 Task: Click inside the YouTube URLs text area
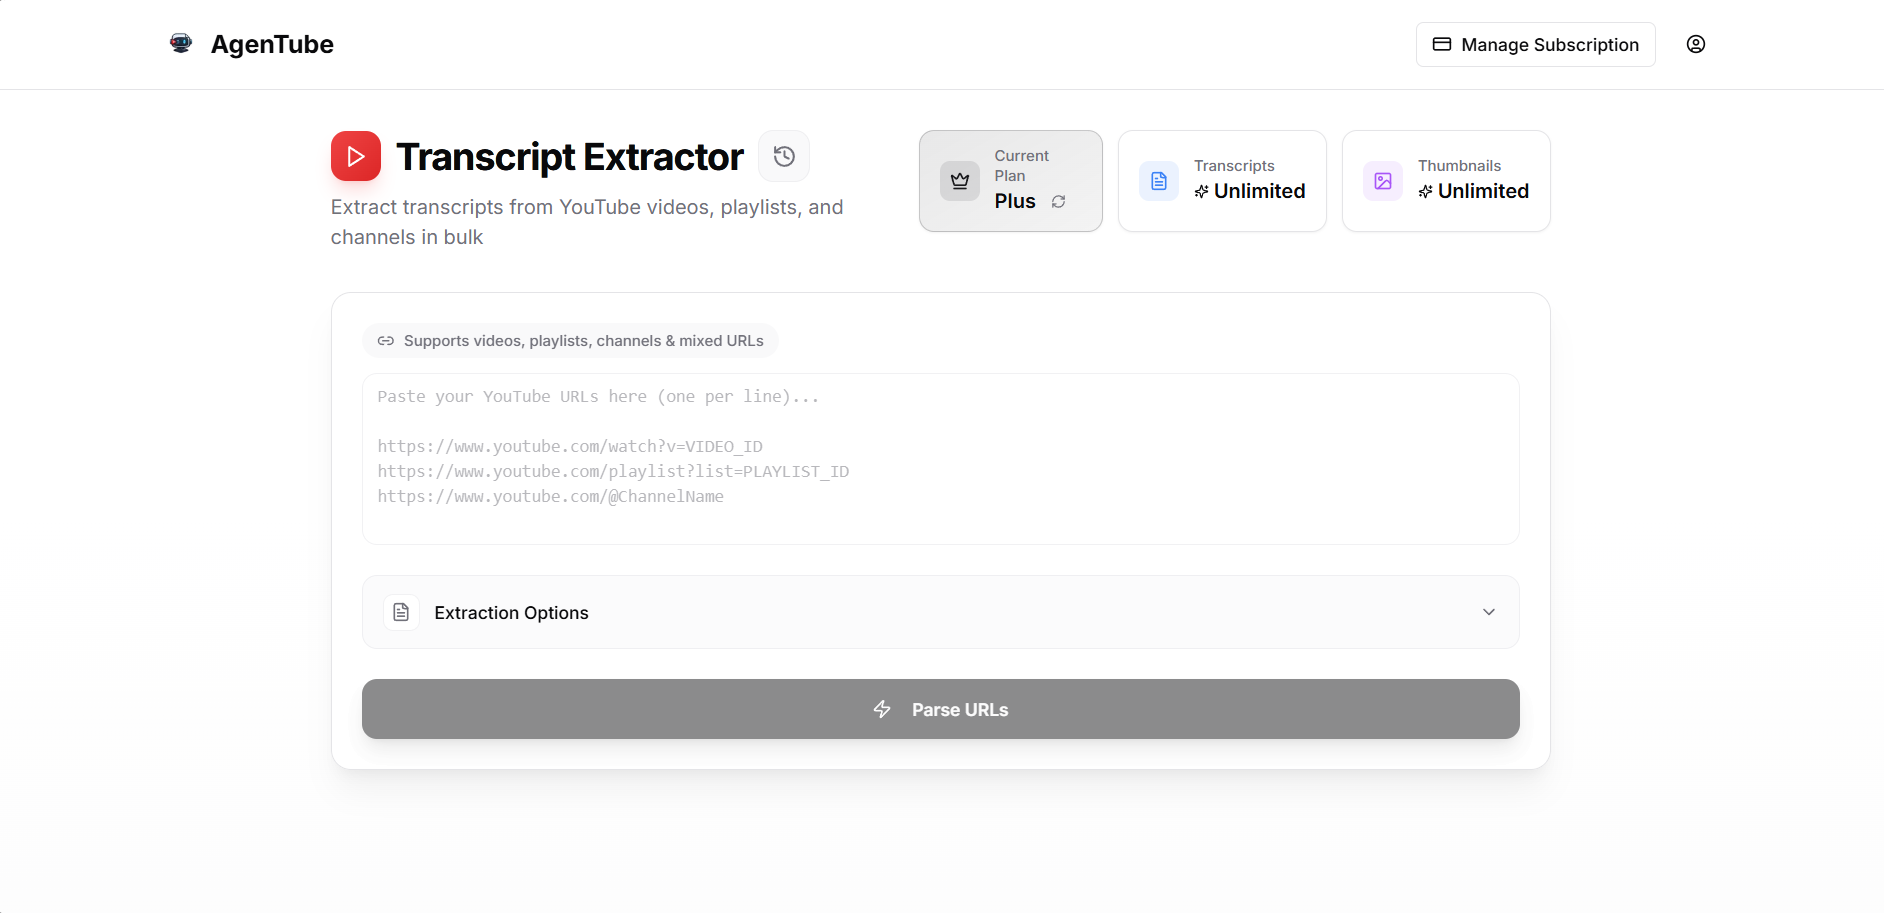940,458
